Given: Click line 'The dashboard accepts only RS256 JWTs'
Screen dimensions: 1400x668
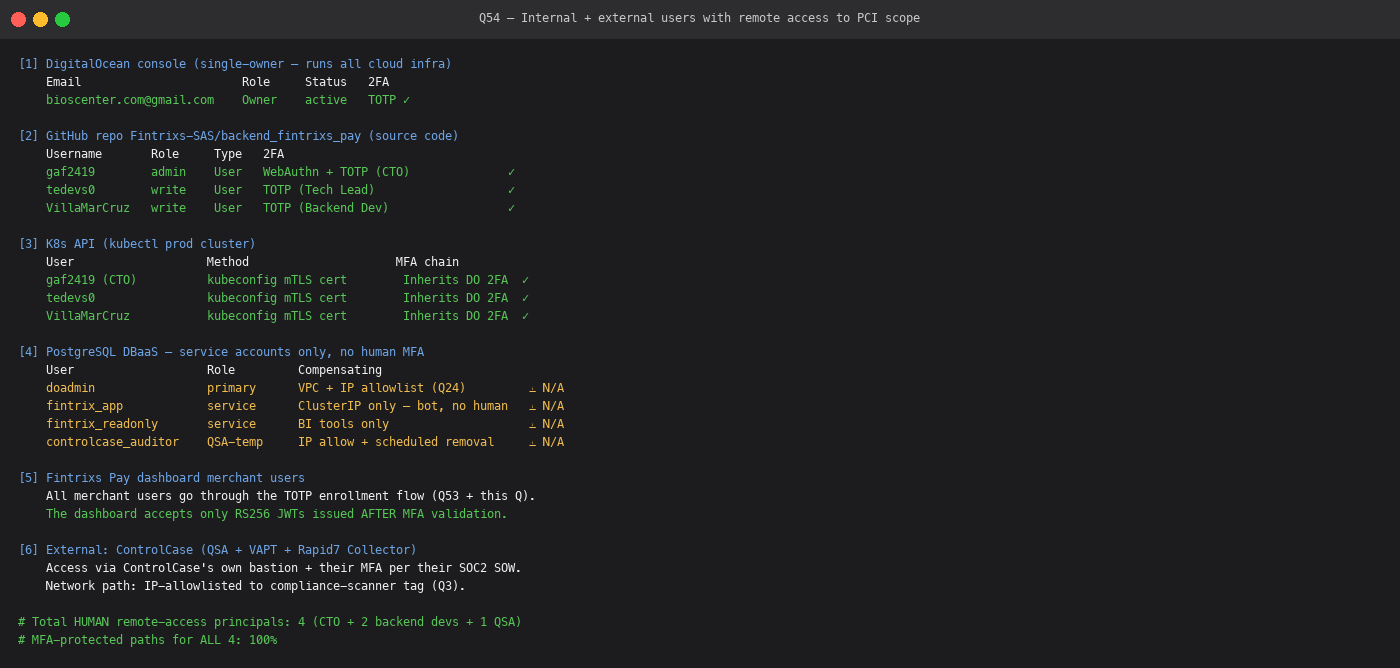Looking at the screenshot, I should [x=277, y=514].
